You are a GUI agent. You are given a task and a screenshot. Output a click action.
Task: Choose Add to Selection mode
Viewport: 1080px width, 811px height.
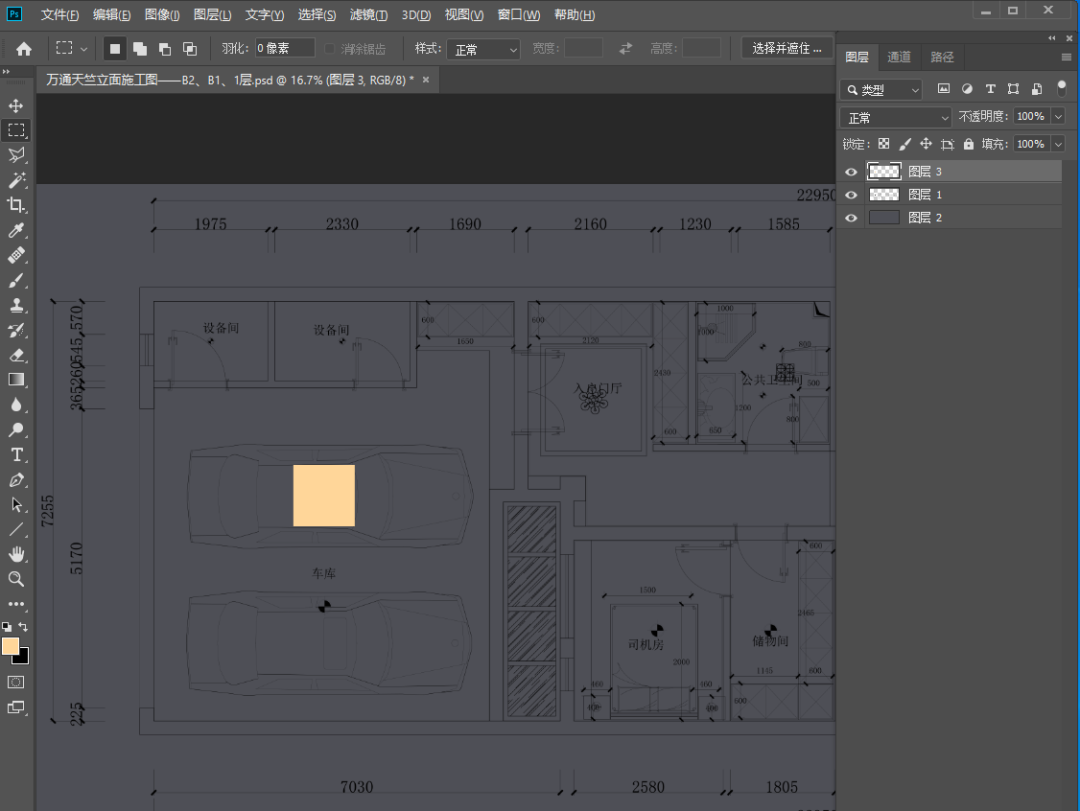[140, 48]
